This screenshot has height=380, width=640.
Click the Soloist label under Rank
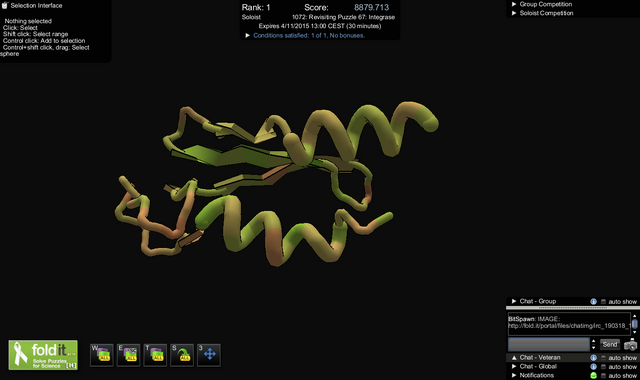pos(251,17)
